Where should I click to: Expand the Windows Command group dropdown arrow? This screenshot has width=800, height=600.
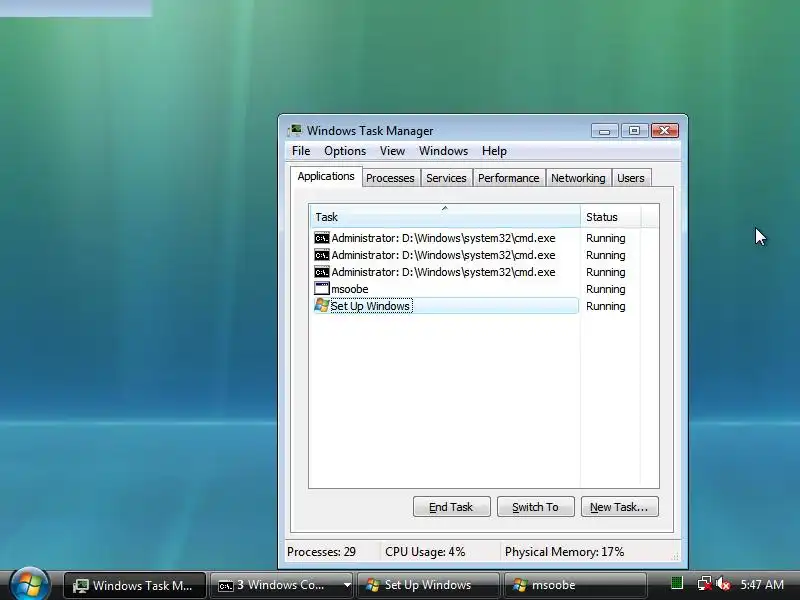coord(347,585)
